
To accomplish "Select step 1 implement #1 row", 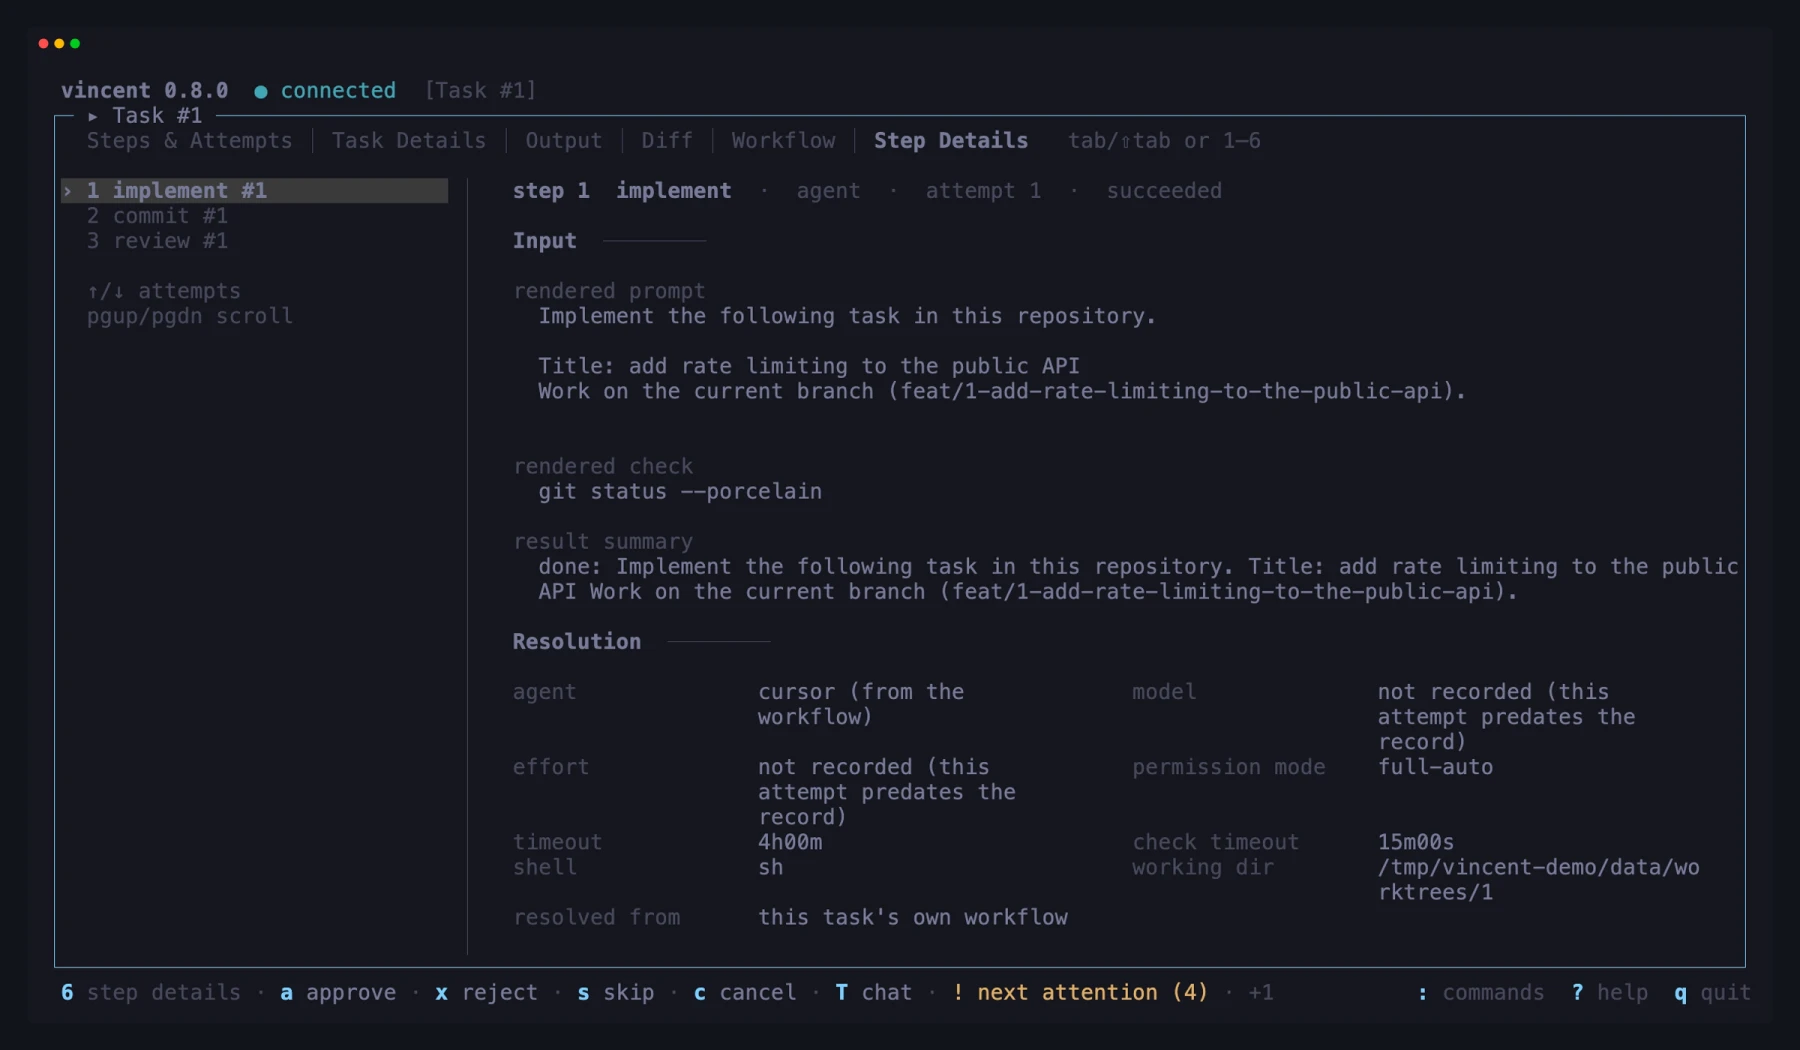I will pyautogui.click(x=254, y=191).
